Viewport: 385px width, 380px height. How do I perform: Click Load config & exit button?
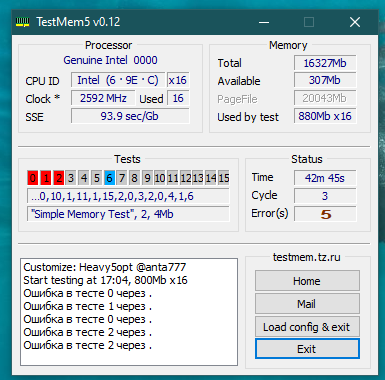coord(307,327)
